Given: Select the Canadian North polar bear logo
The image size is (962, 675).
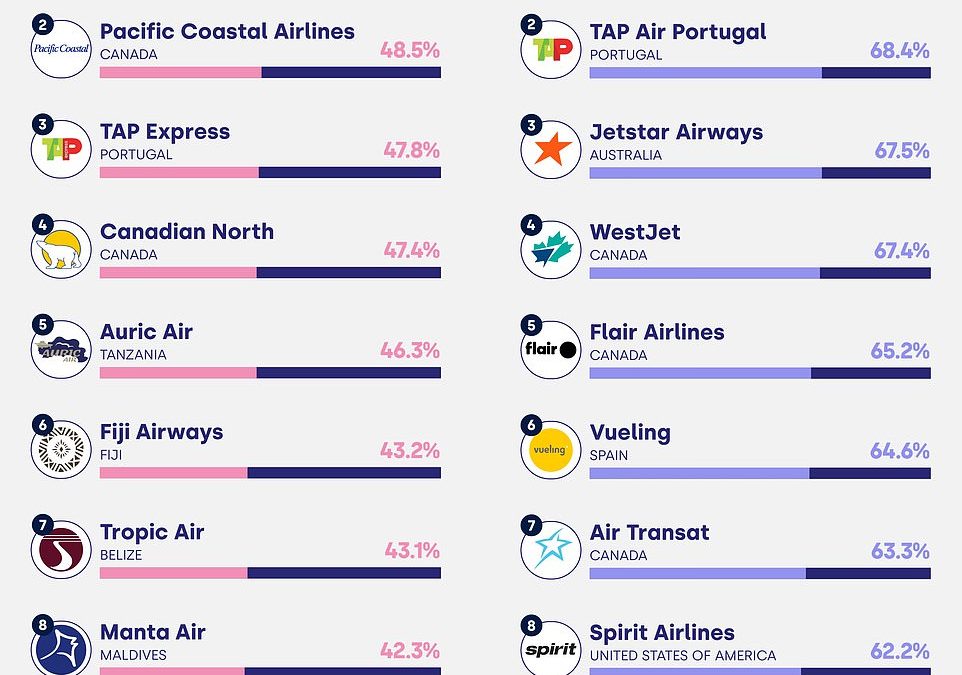Looking at the screenshot, I should coord(61,249).
